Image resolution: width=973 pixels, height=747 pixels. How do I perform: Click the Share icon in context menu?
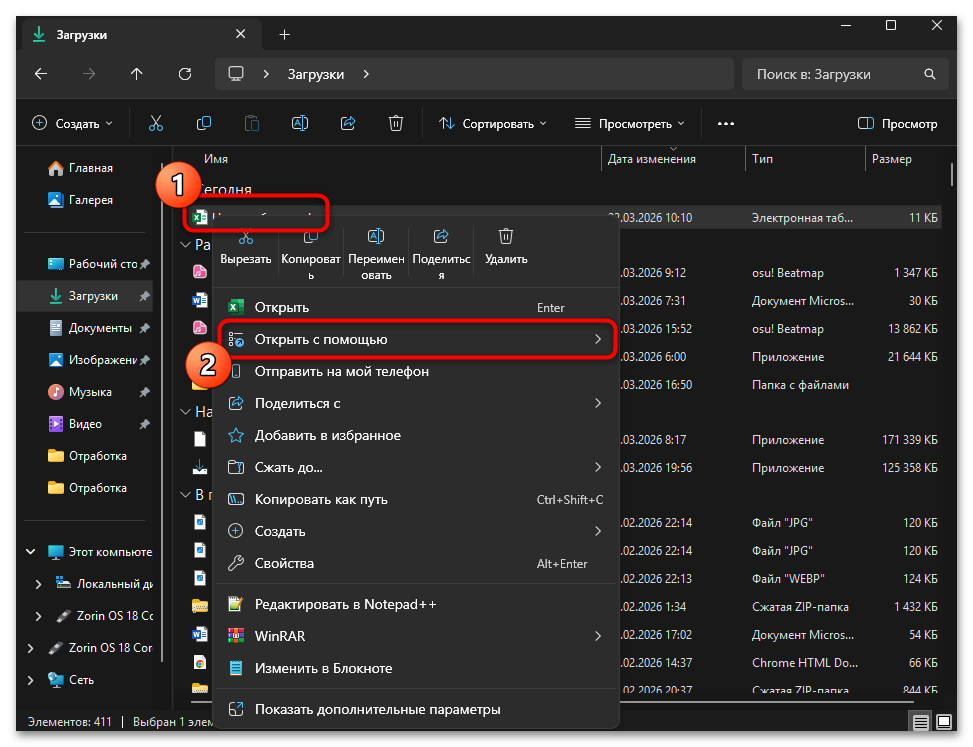(441, 237)
